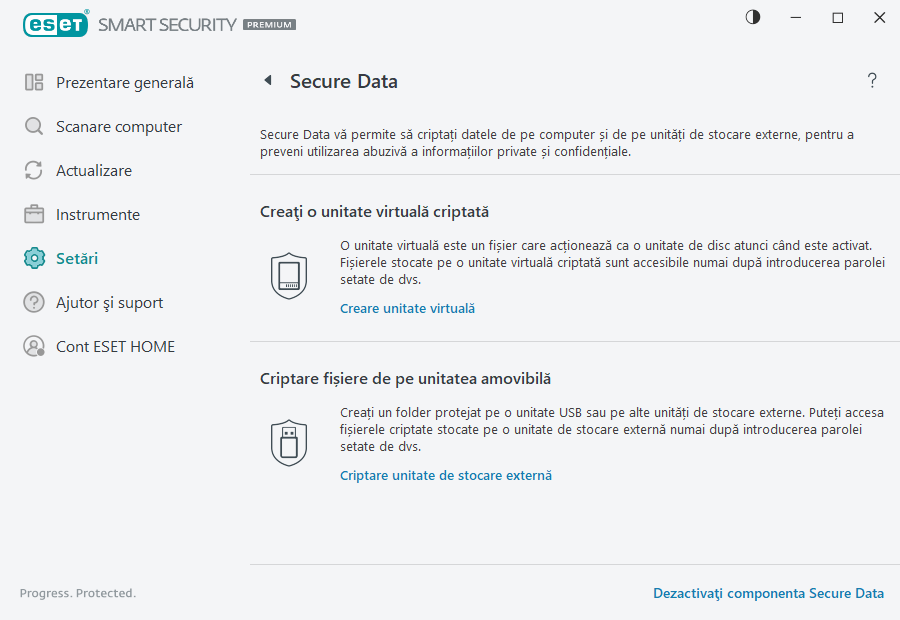Select Instrumente in the sidebar
Screen dimensions: 900x620
[x=97, y=214]
